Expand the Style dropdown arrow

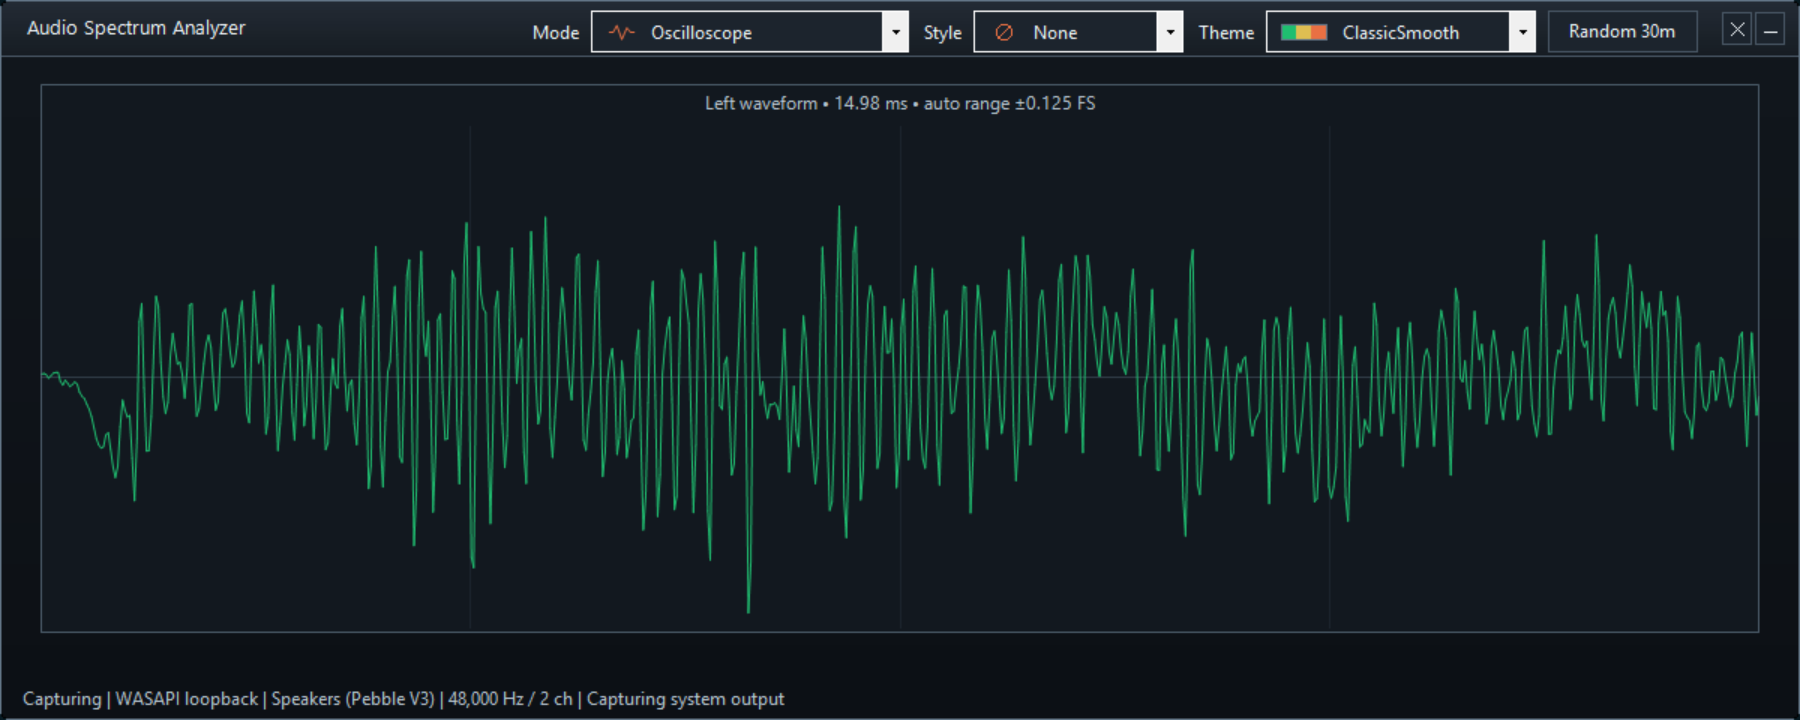click(x=1170, y=32)
